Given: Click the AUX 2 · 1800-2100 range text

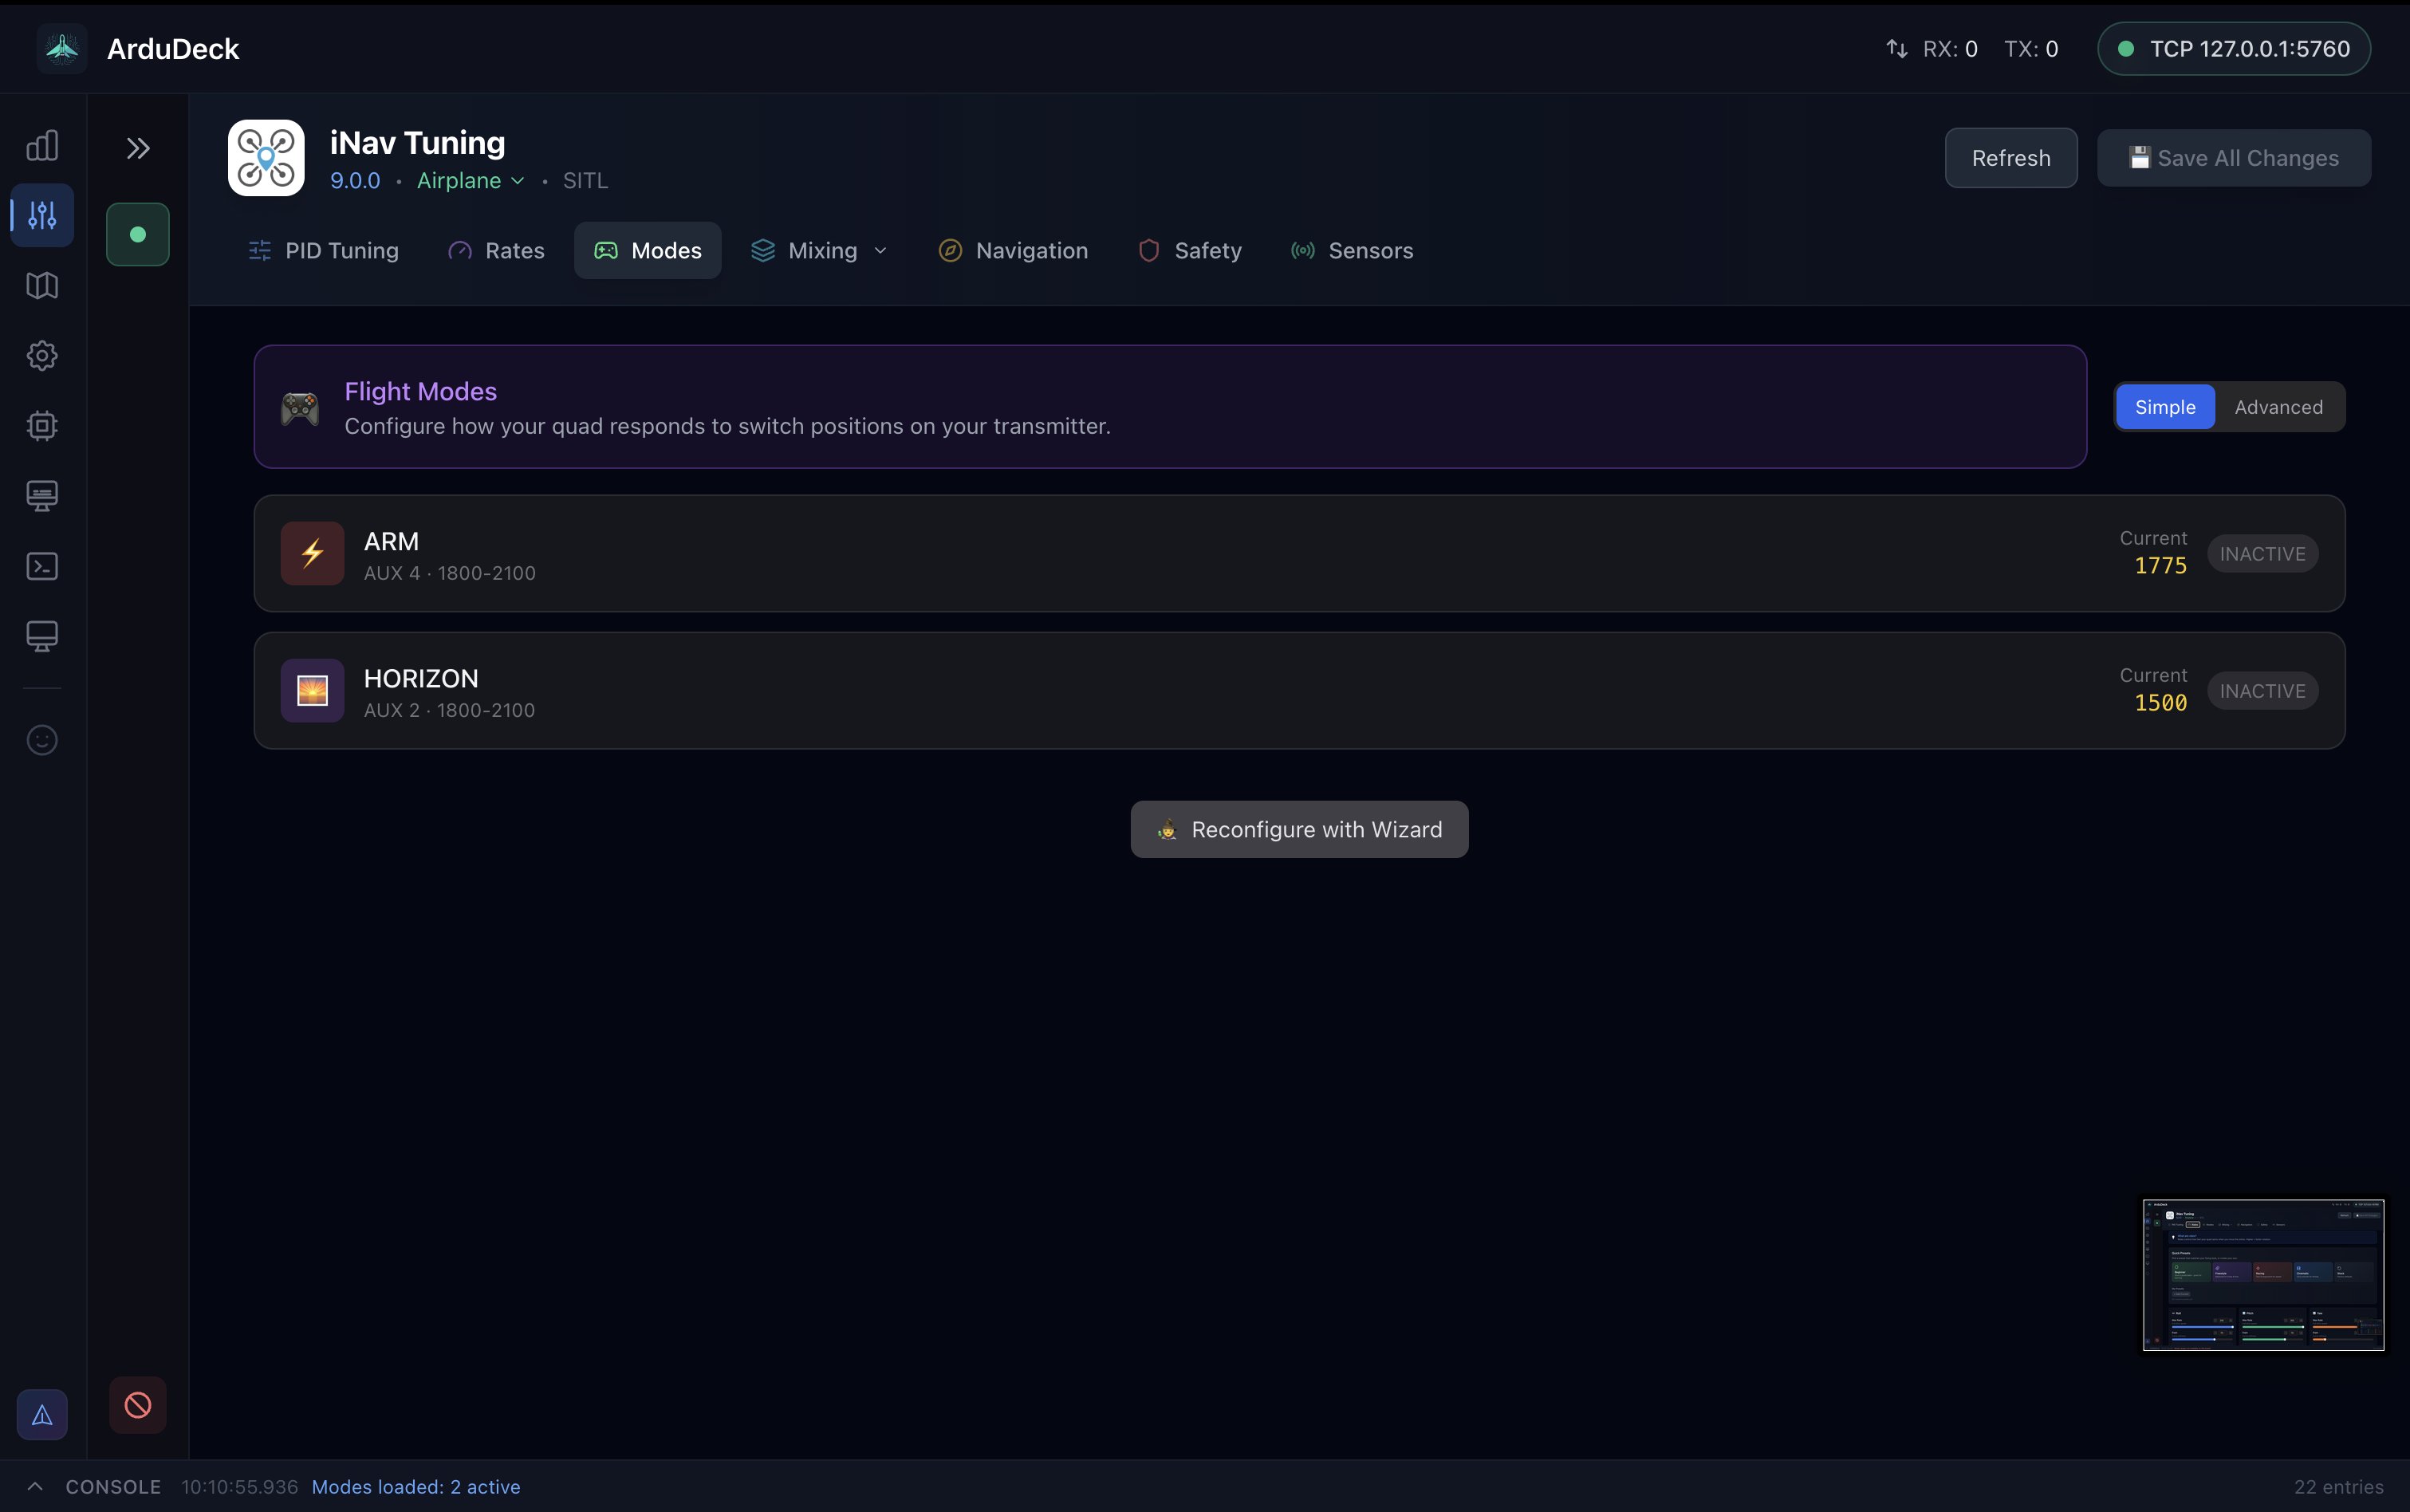Looking at the screenshot, I should click(x=450, y=710).
